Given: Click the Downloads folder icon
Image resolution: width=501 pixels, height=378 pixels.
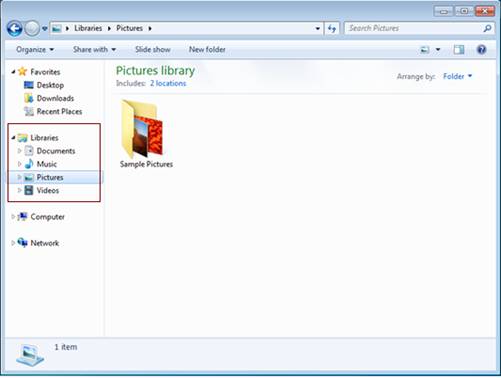Looking at the screenshot, I should click(29, 98).
